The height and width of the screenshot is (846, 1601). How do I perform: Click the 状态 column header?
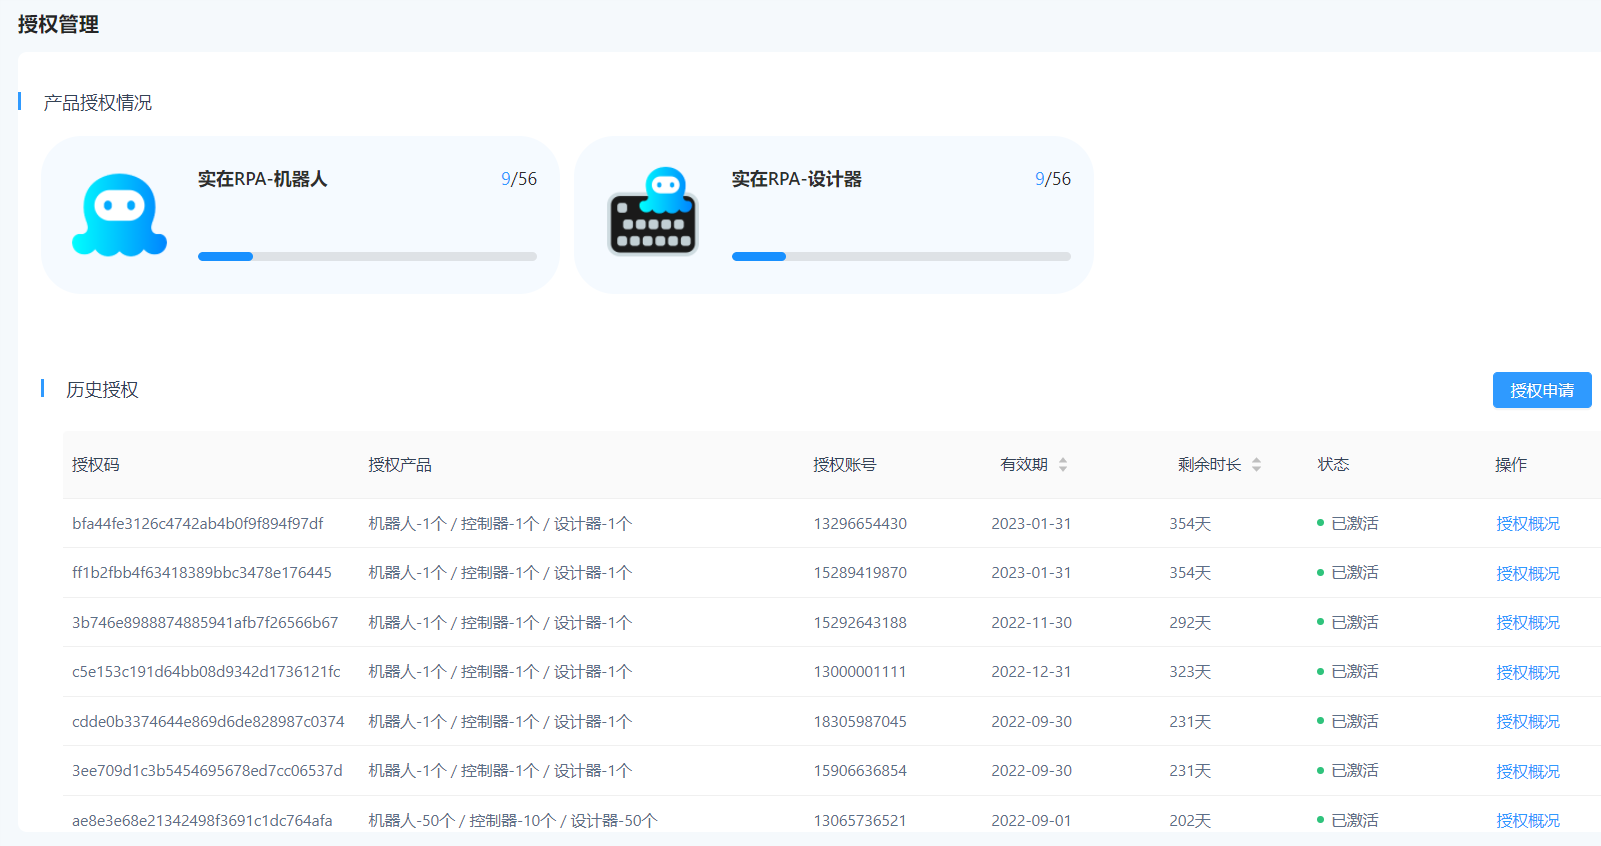[1333, 465]
